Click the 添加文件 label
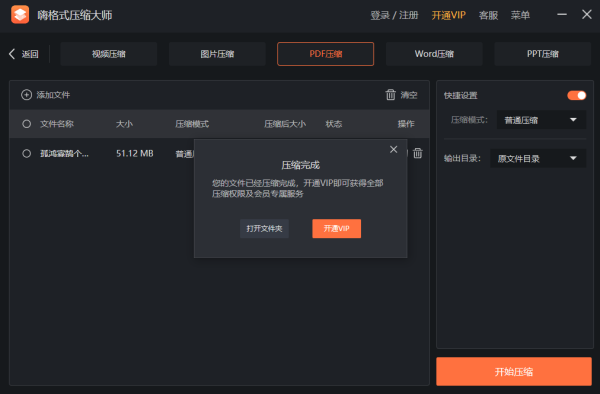Viewport: 600px width, 394px height. pos(53,95)
